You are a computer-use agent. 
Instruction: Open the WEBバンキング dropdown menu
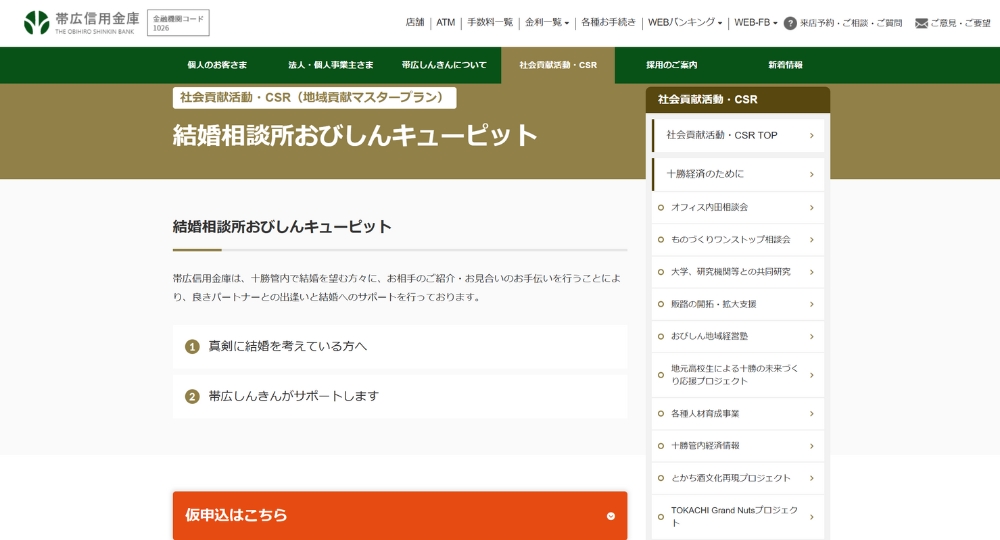click(685, 22)
